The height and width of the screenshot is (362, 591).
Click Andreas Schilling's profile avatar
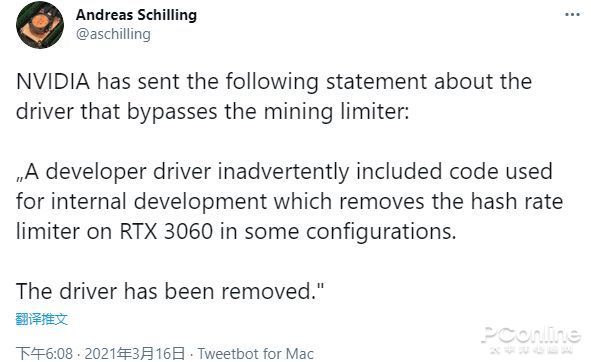coord(40,25)
